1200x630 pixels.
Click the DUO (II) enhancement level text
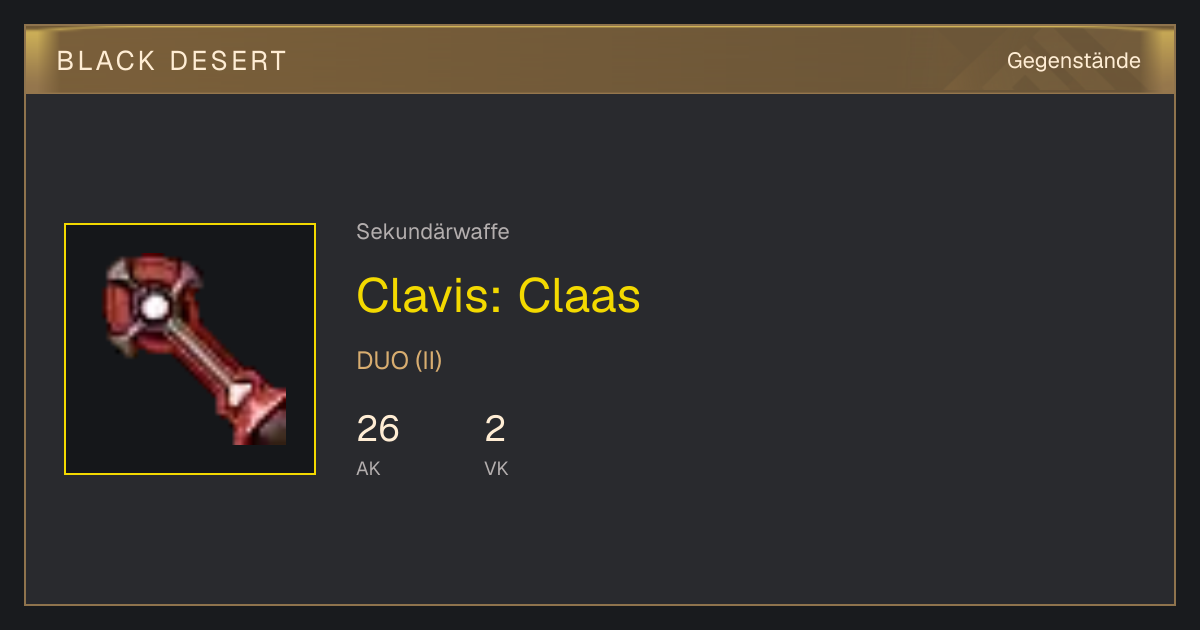coord(399,361)
